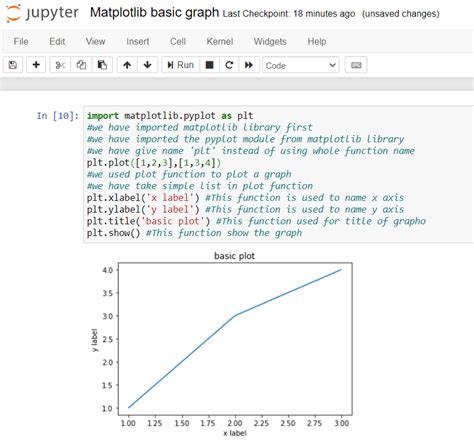This screenshot has width=474, height=443.
Task: Interrupt the kernel with stop icon
Action: click(209, 65)
